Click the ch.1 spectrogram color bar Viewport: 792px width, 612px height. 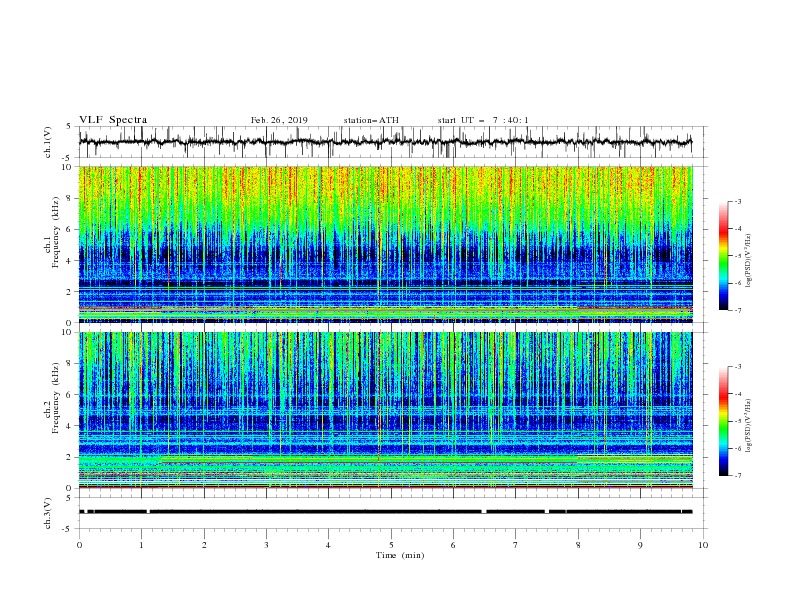[x=723, y=256]
